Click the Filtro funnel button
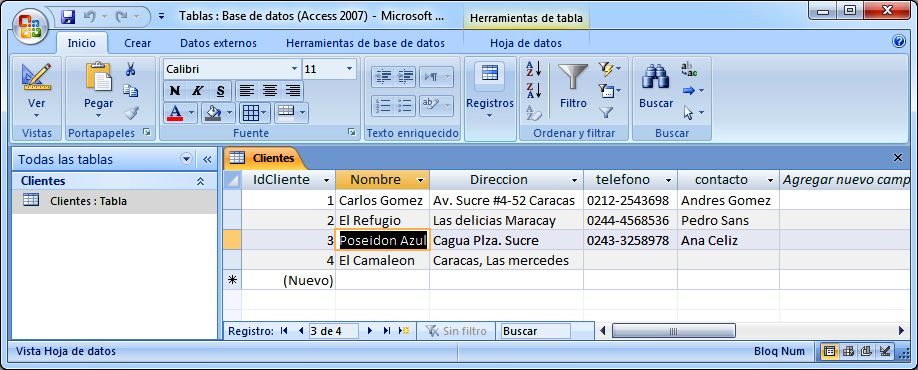This screenshot has width=918, height=370. (x=573, y=85)
